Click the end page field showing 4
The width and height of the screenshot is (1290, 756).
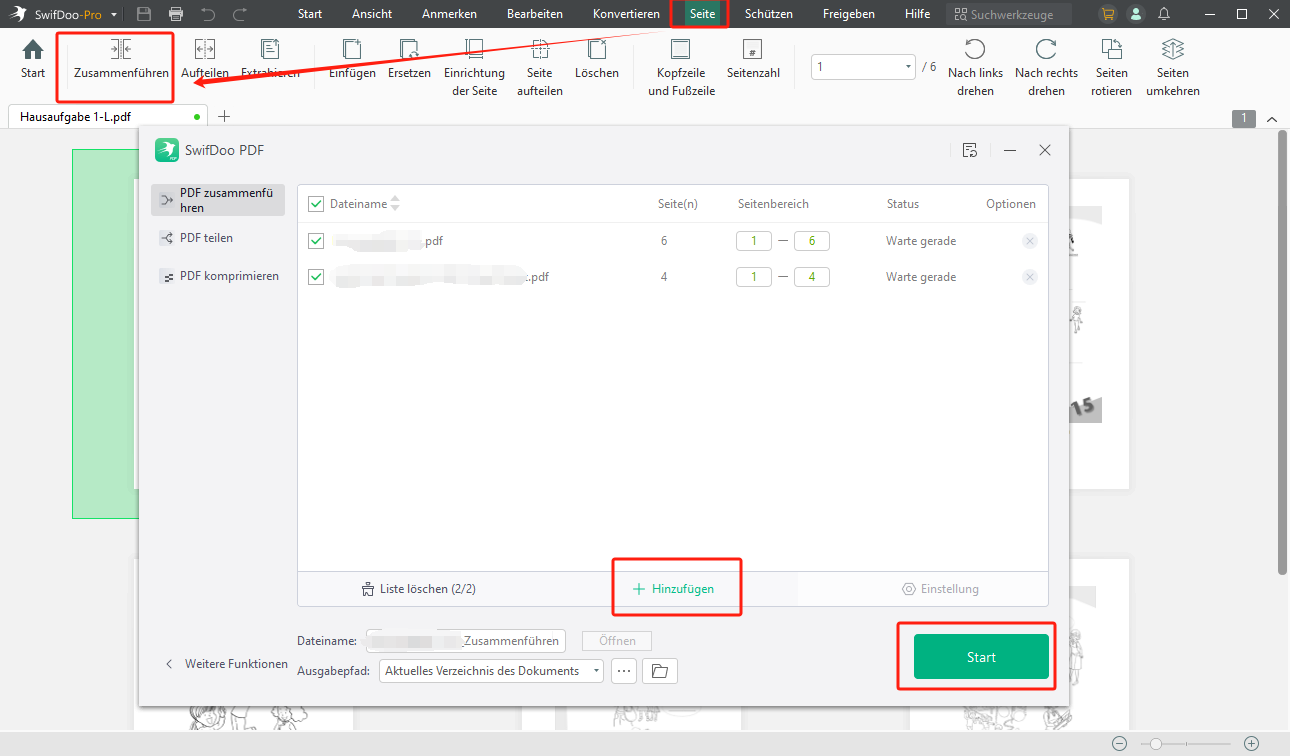[812, 277]
